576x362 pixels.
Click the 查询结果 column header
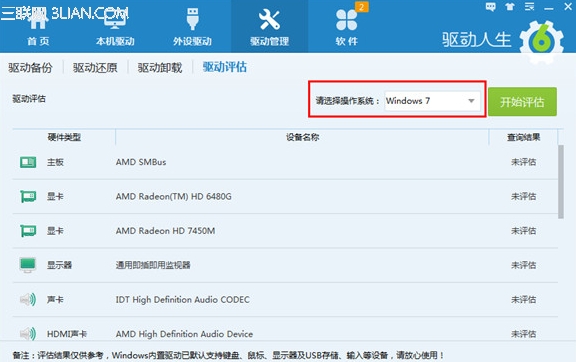523,137
